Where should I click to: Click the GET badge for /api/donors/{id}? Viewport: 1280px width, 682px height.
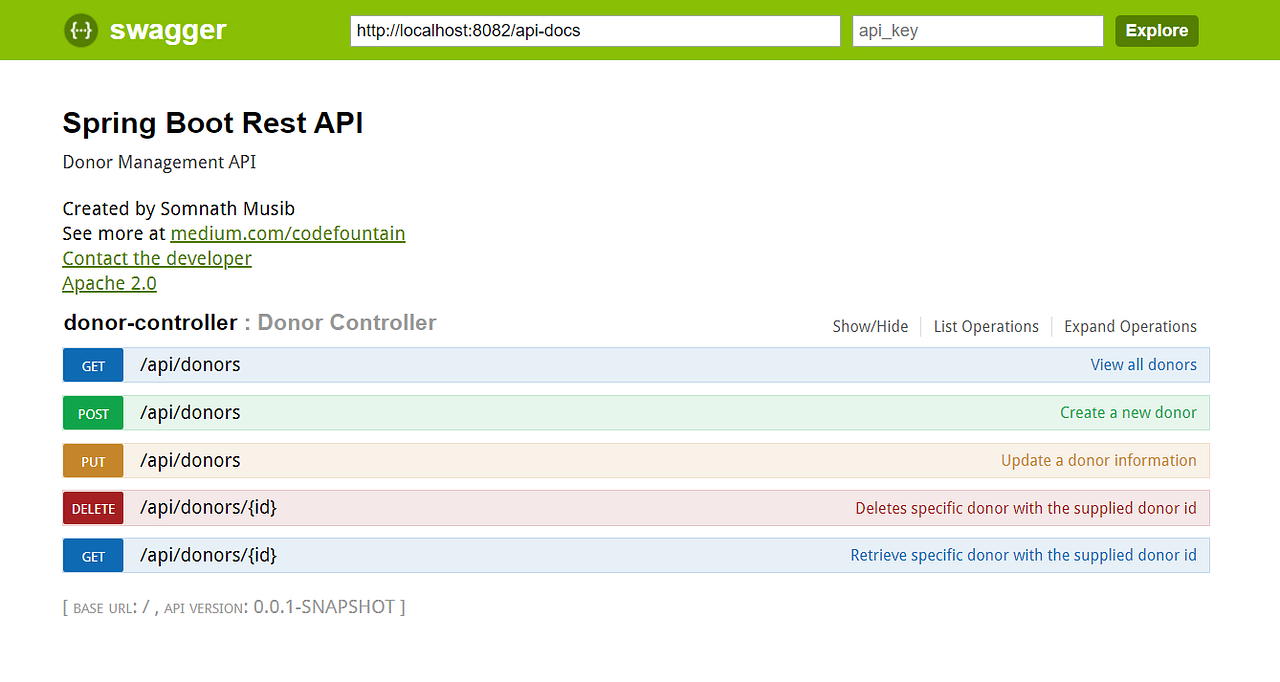tap(92, 555)
